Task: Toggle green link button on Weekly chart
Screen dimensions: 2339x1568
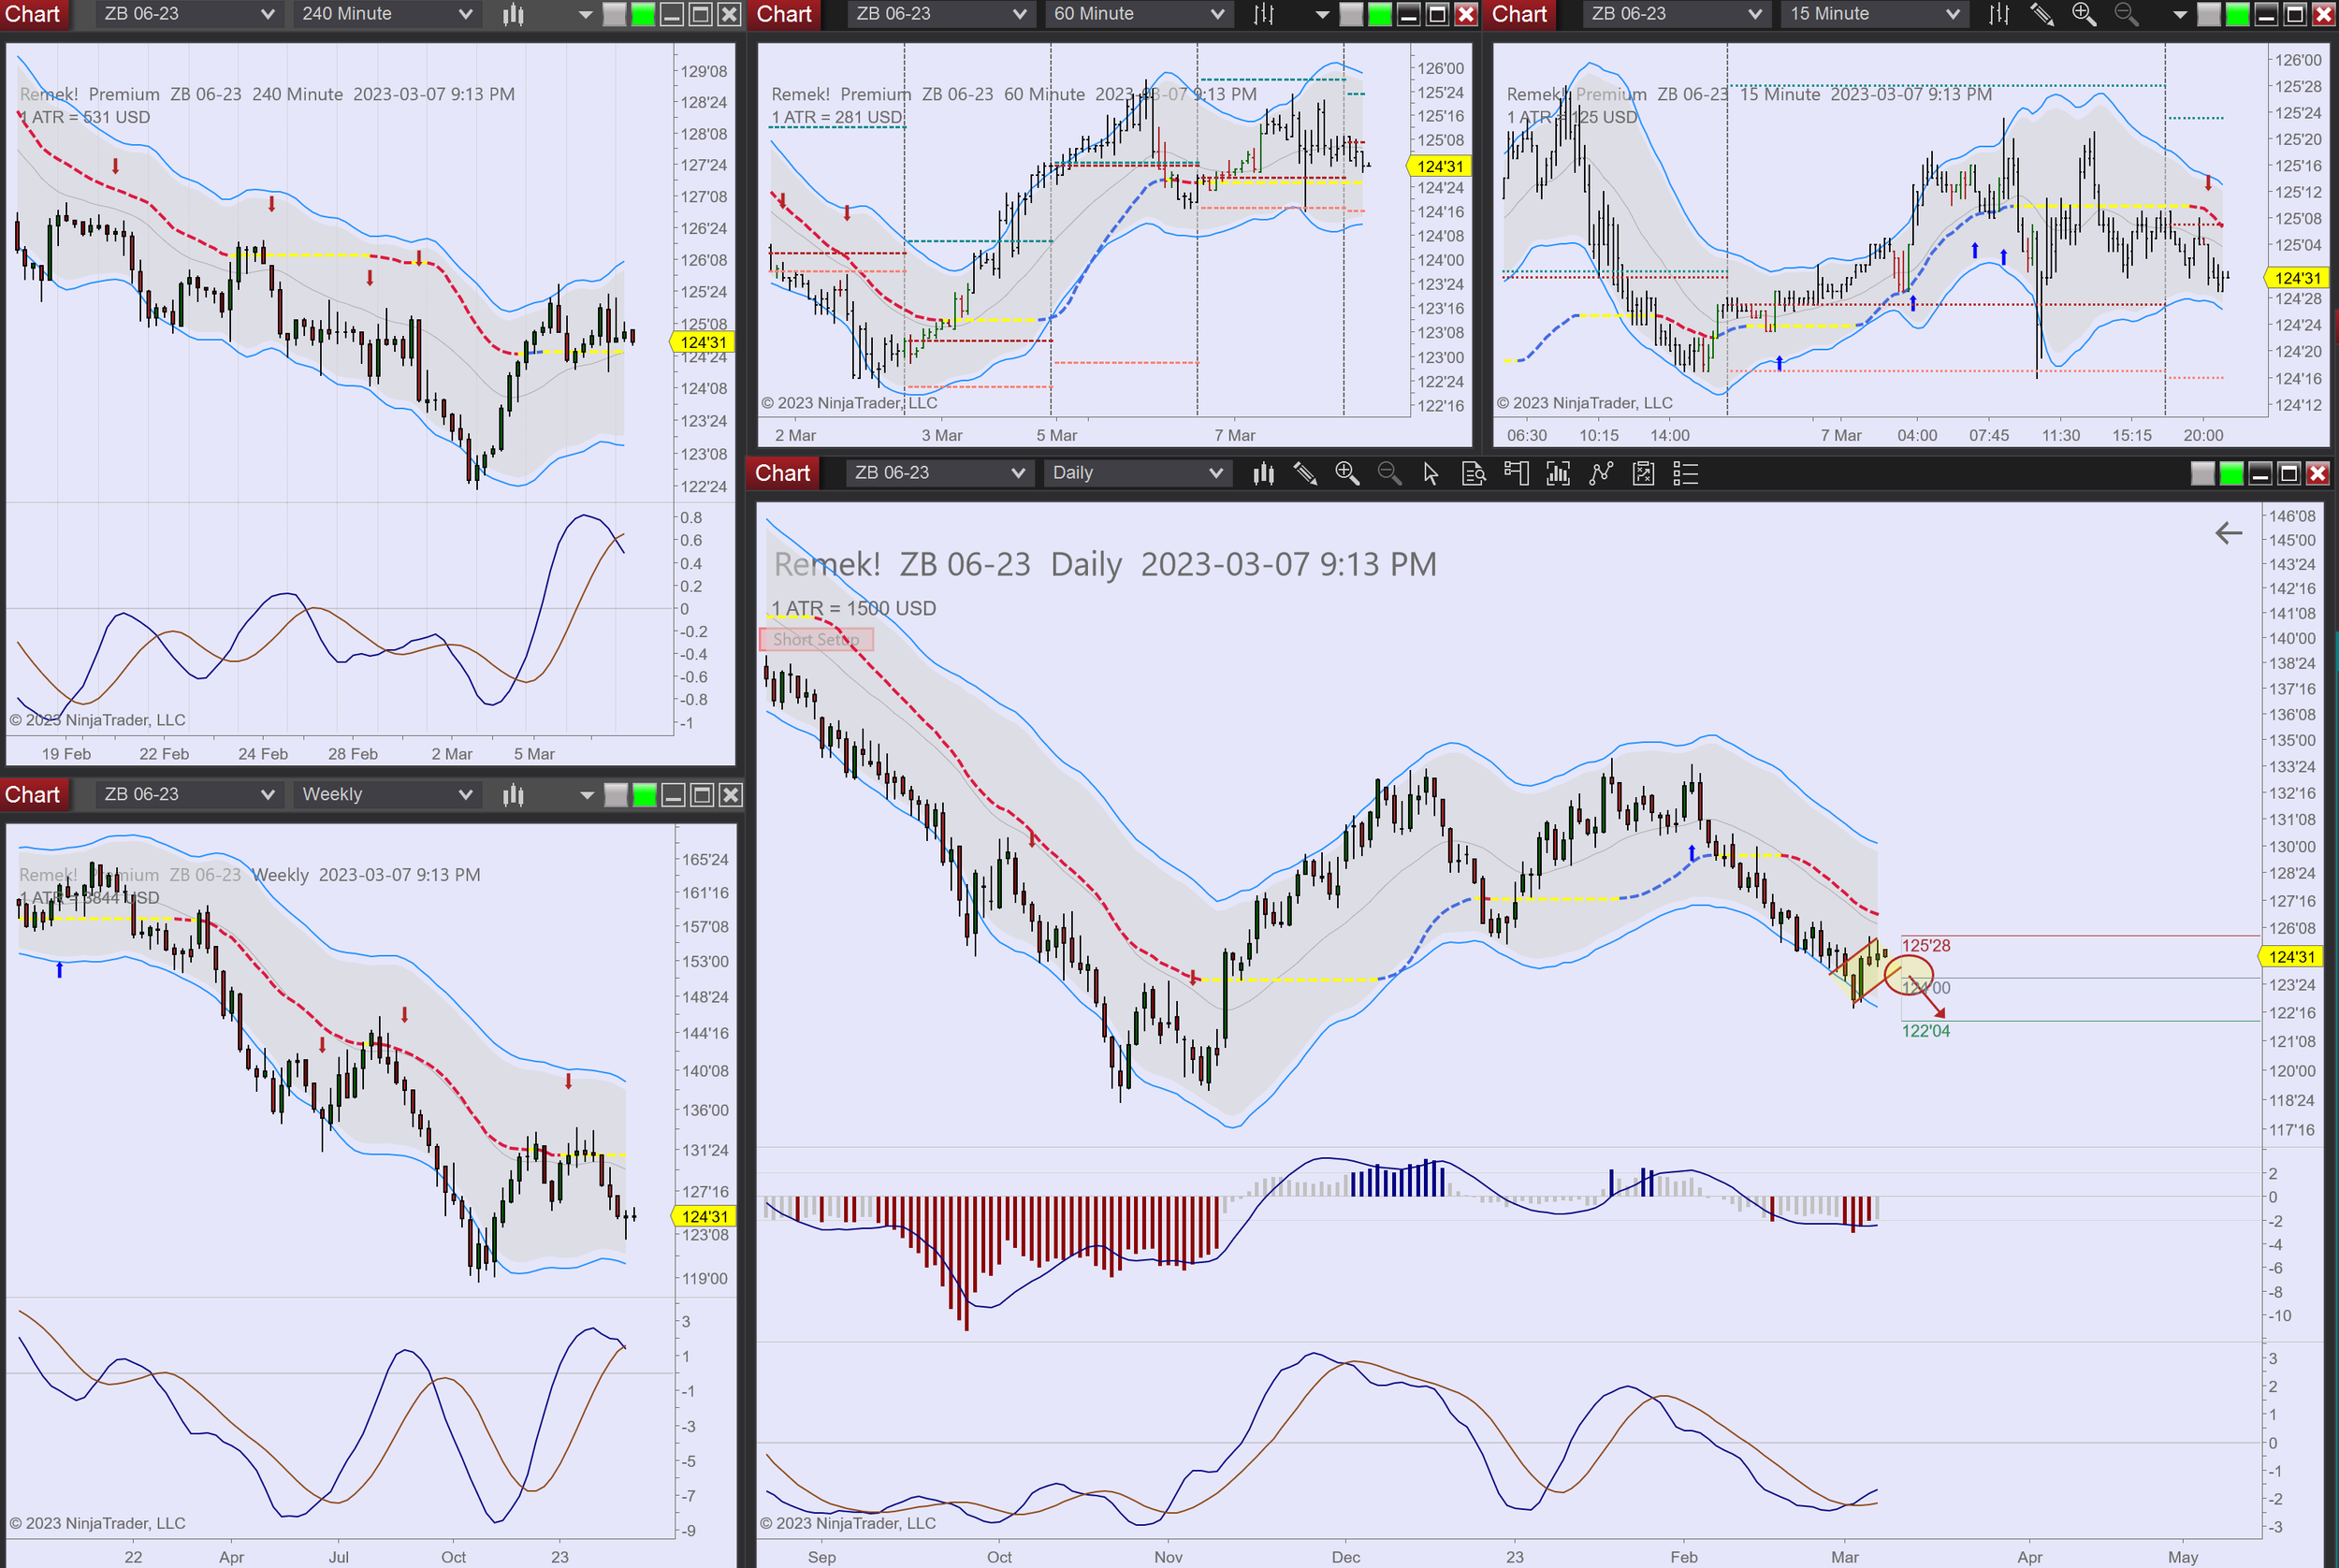Action: pos(645,795)
